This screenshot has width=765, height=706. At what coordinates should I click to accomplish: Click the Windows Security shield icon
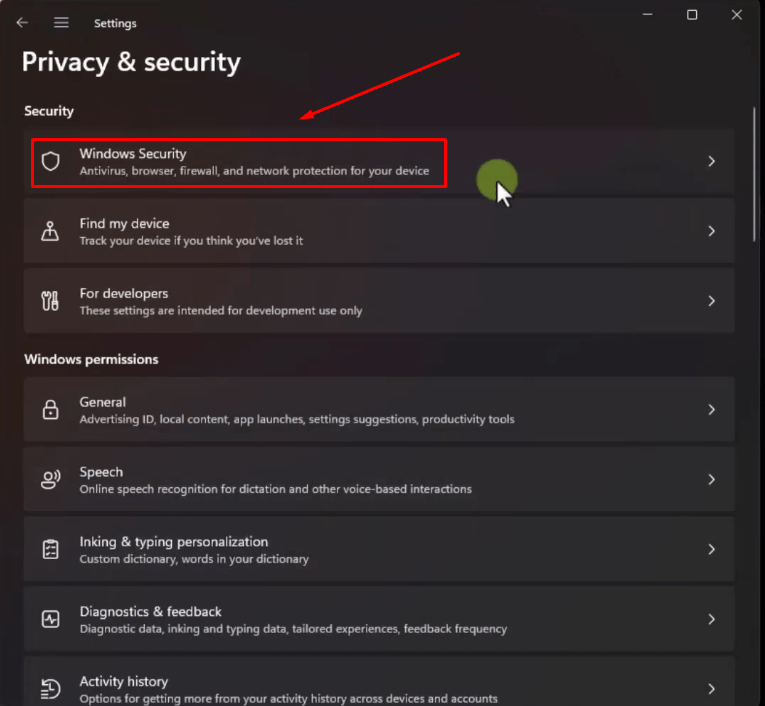pos(50,161)
